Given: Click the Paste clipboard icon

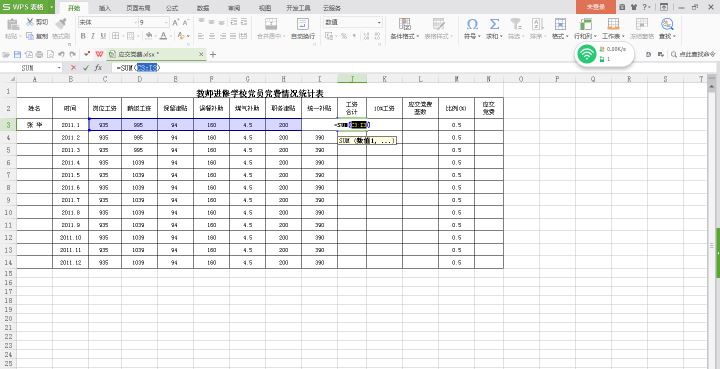Looking at the screenshot, I should pos(12,24).
